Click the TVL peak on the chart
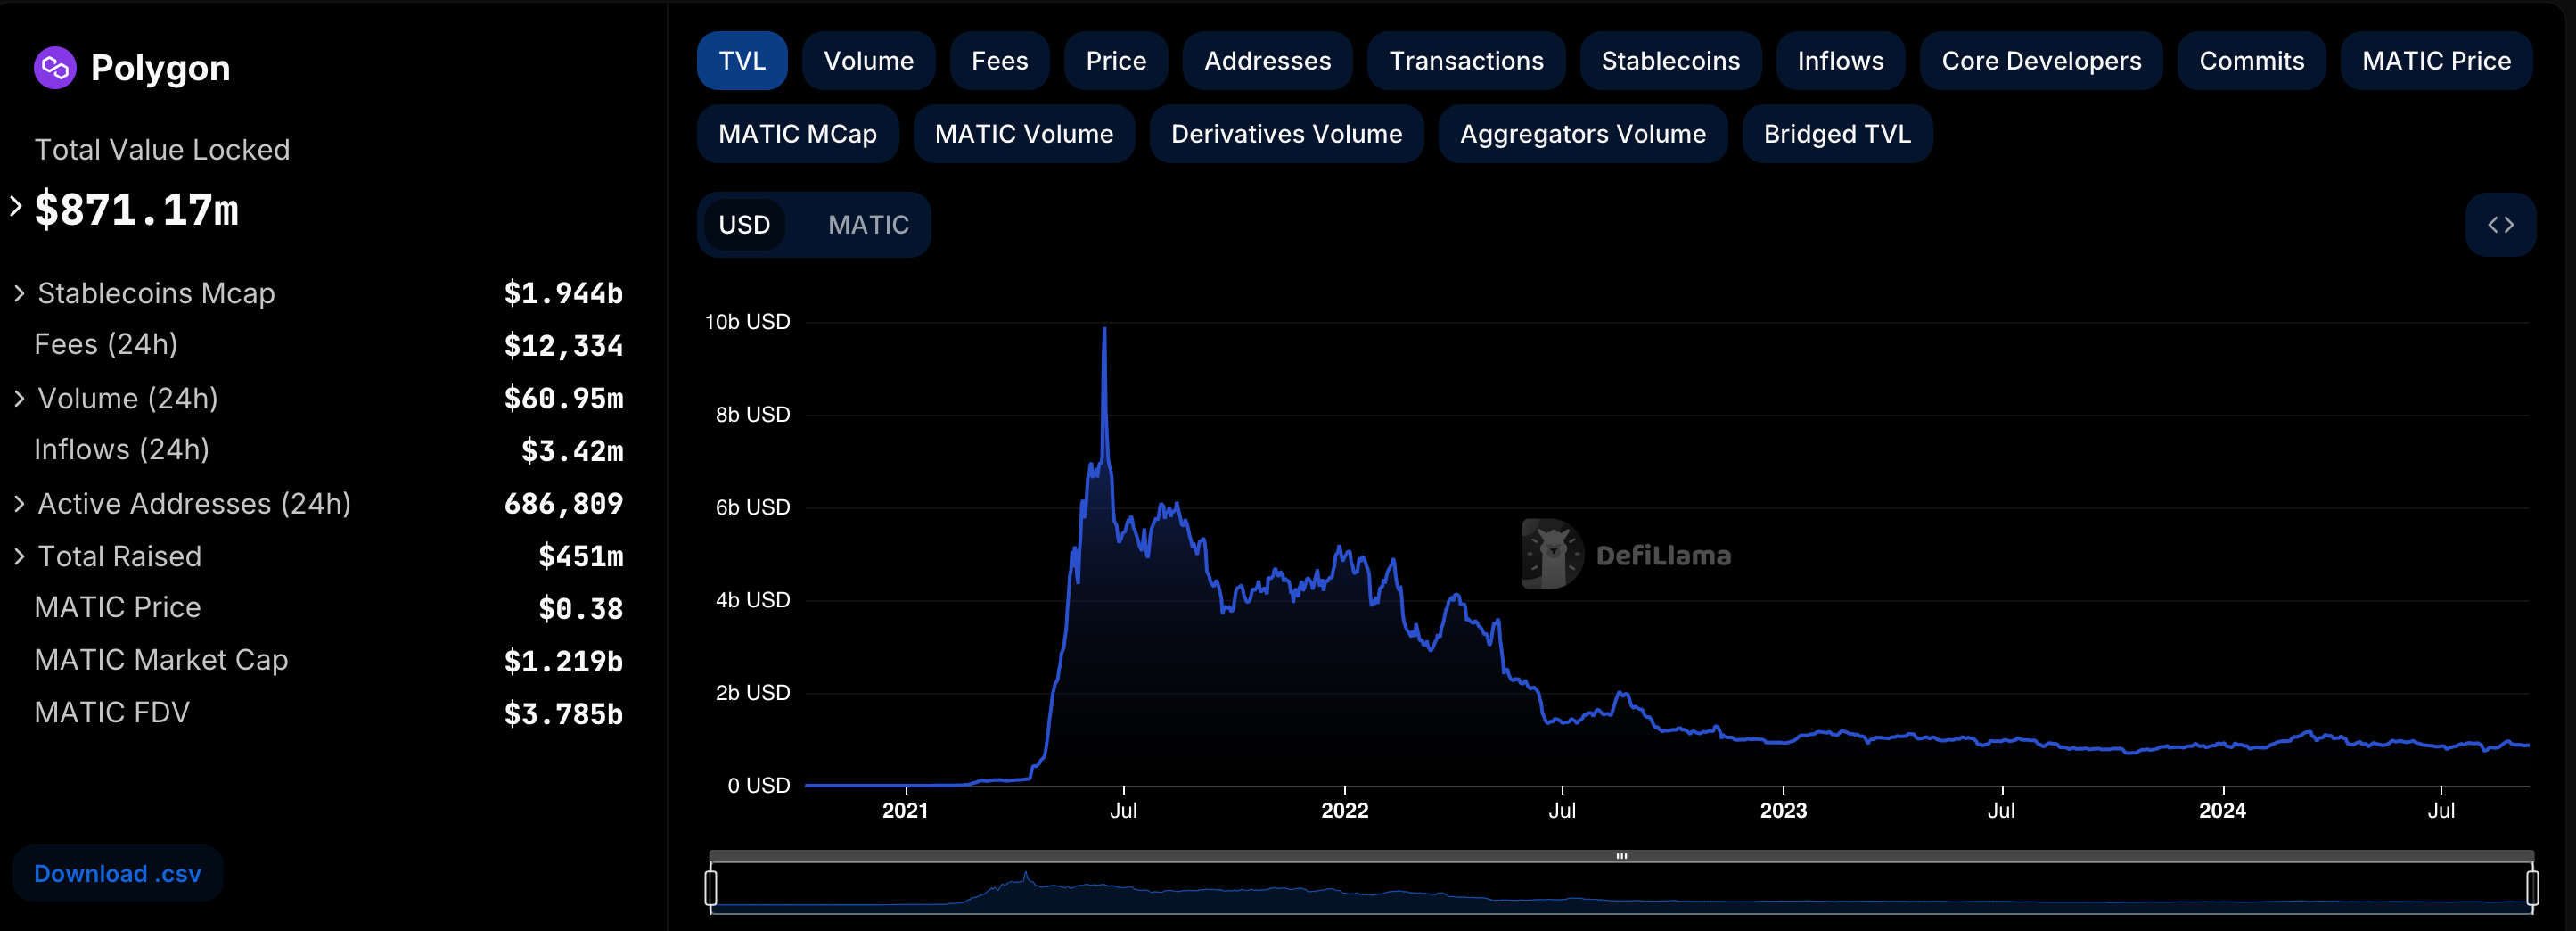 pyautogui.click(x=1104, y=329)
